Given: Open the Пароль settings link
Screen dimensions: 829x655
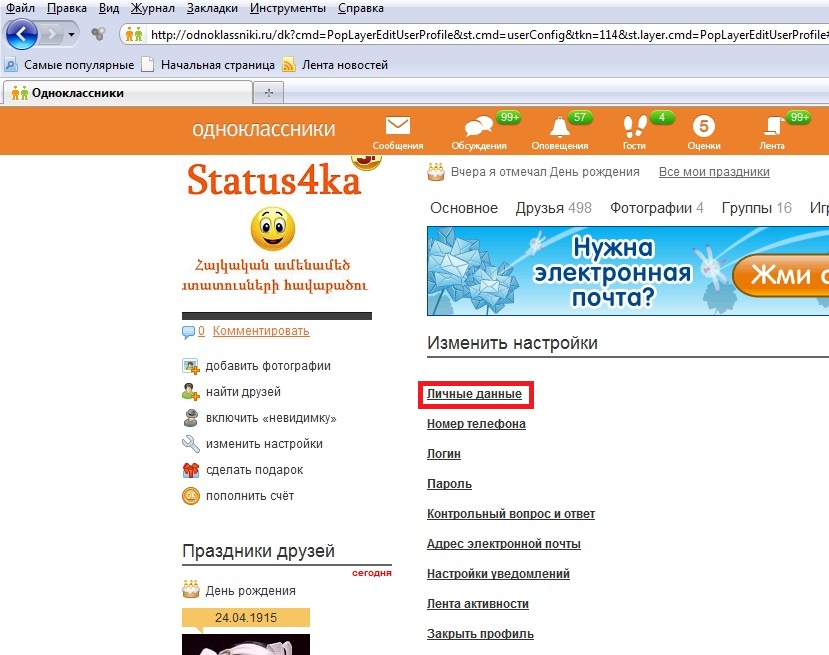Looking at the screenshot, I should tap(449, 484).
